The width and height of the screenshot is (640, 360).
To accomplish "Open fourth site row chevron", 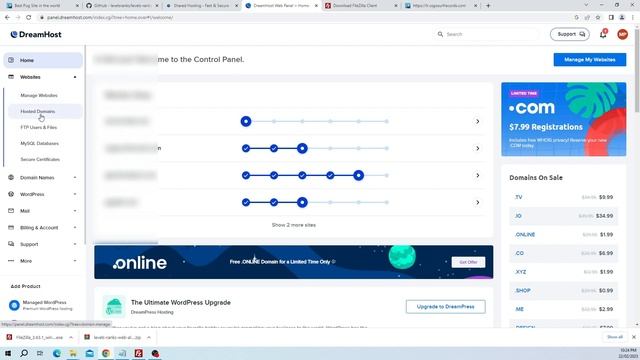I will click(478, 202).
